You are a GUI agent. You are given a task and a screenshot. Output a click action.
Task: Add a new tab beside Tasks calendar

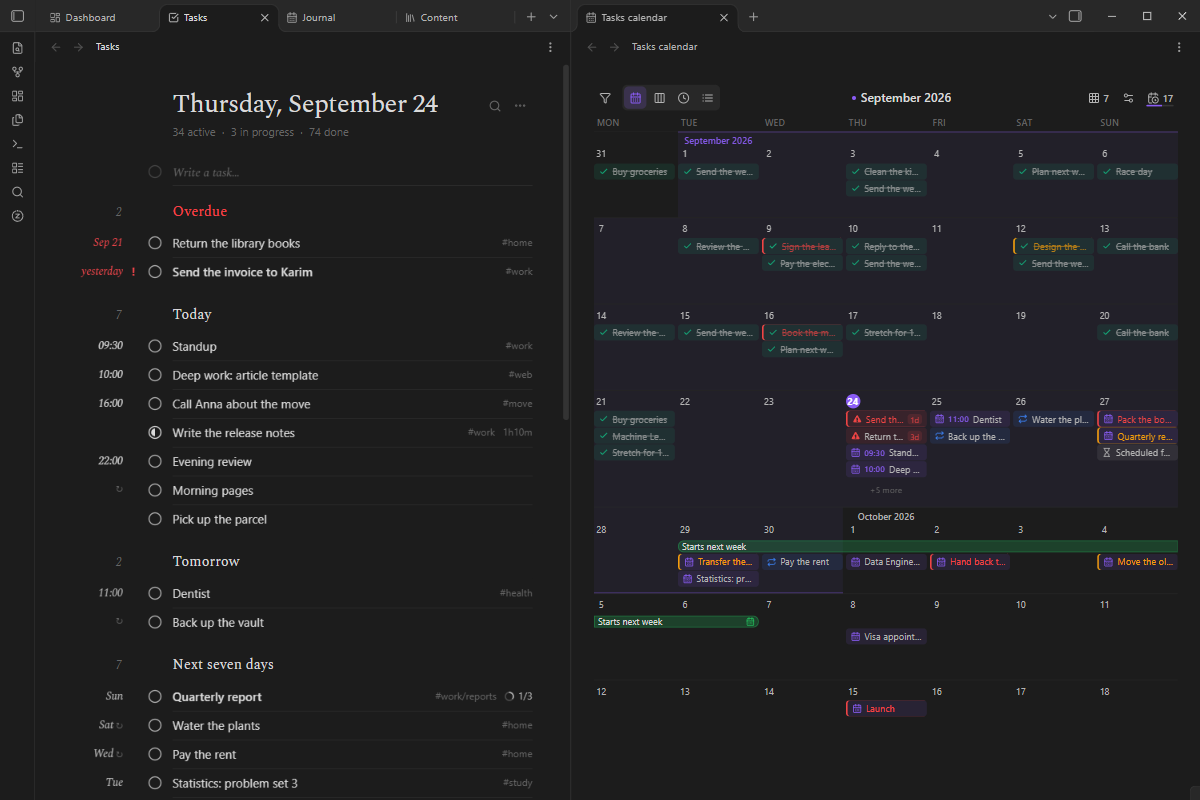(x=754, y=17)
